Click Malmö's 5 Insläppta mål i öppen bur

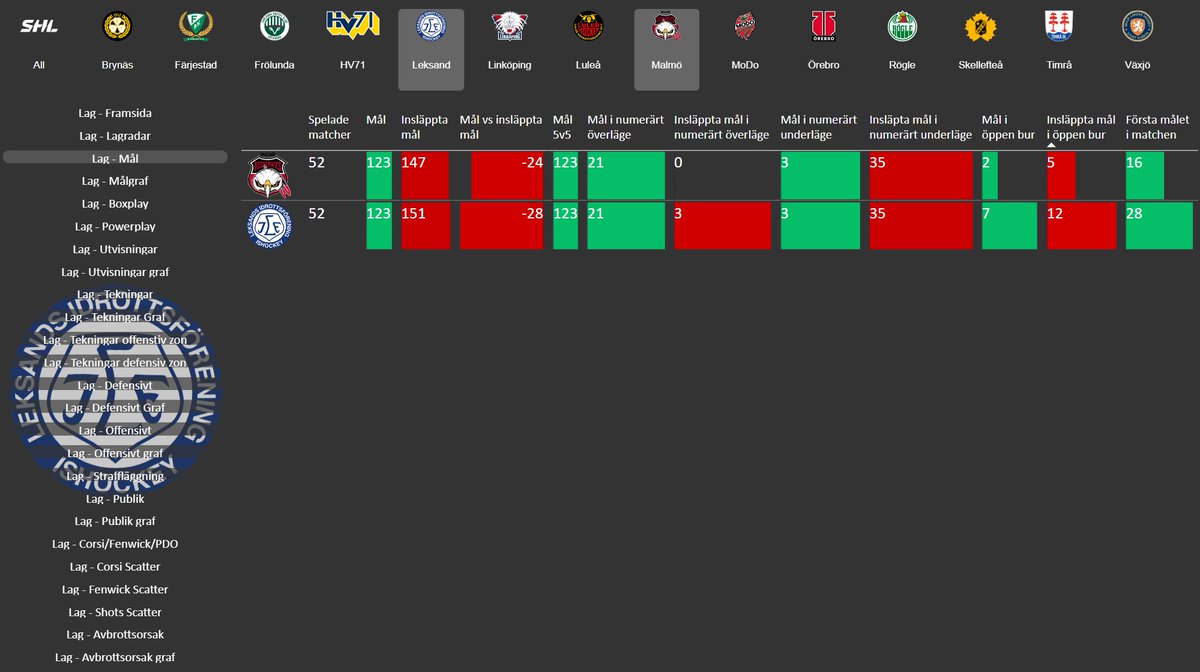pos(1061,175)
